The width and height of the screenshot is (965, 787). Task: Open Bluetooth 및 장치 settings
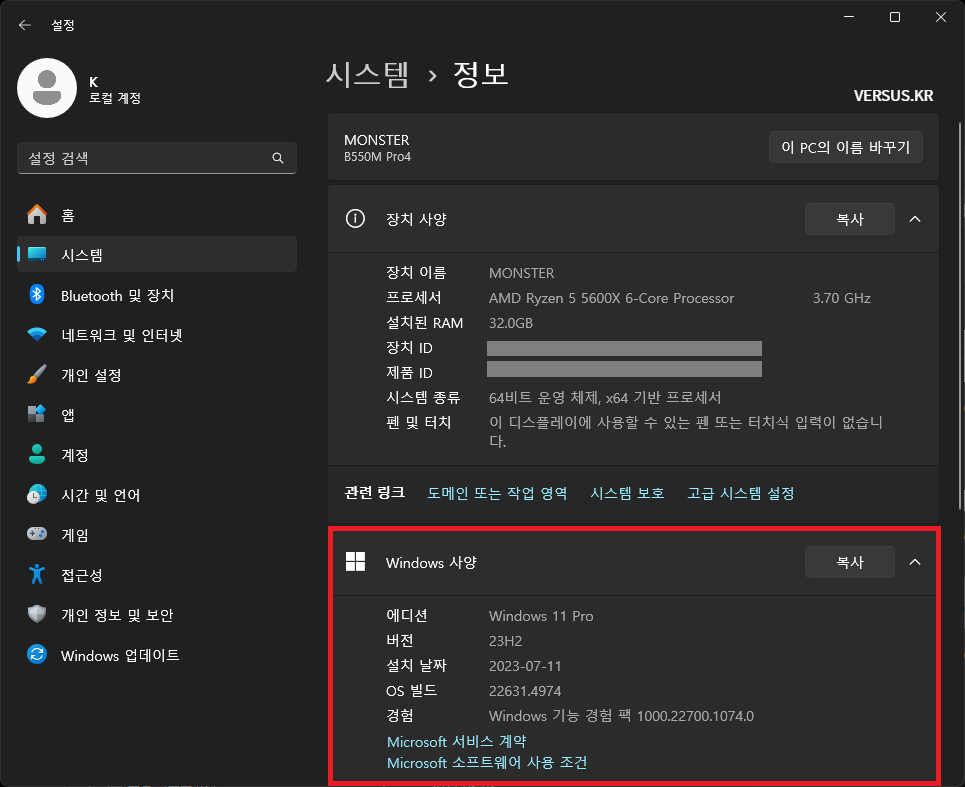coord(157,295)
